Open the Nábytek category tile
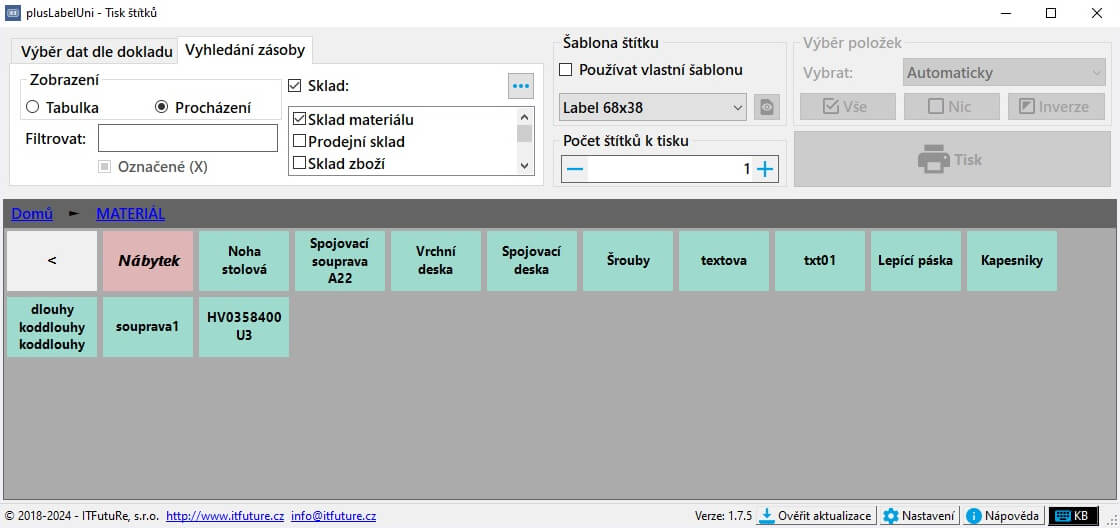Viewport: 1120px width, 528px height. [x=148, y=261]
